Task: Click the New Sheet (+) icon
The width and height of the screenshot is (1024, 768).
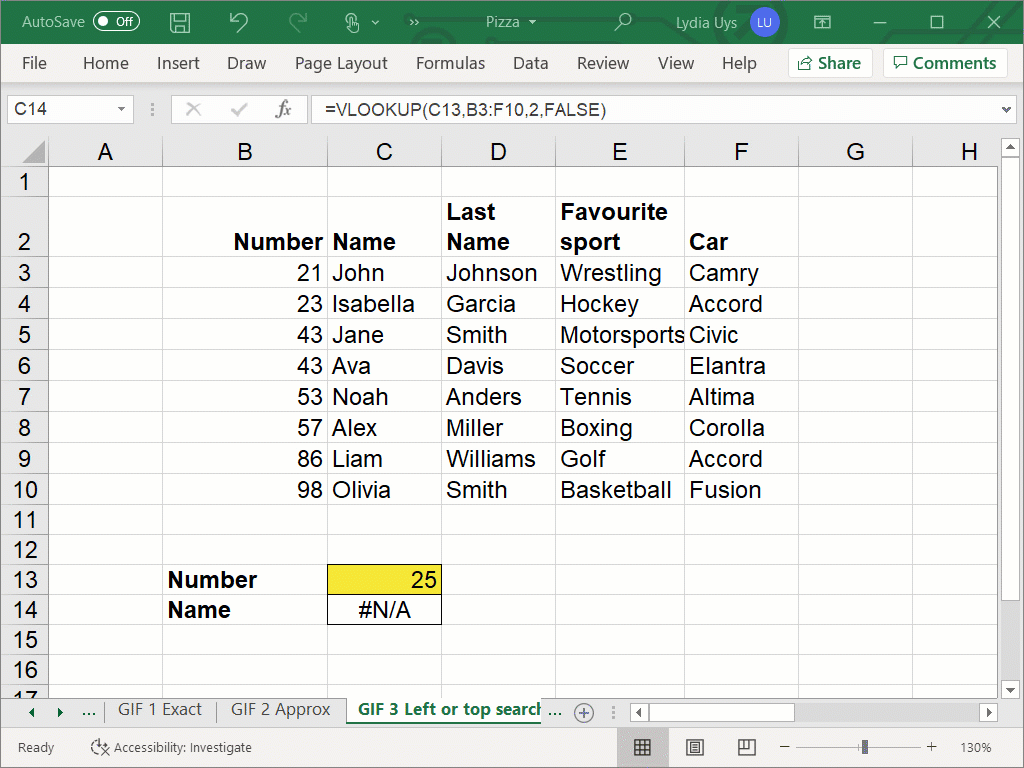Action: [583, 712]
